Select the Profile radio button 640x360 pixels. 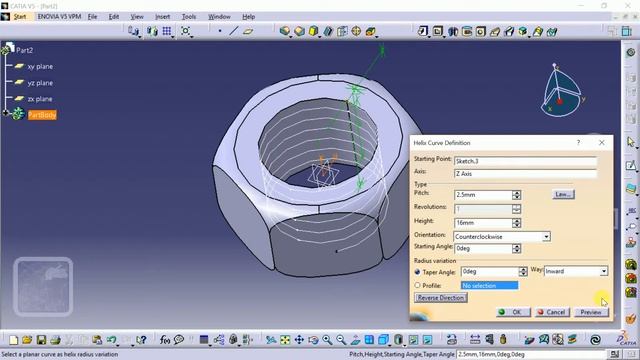[417, 285]
